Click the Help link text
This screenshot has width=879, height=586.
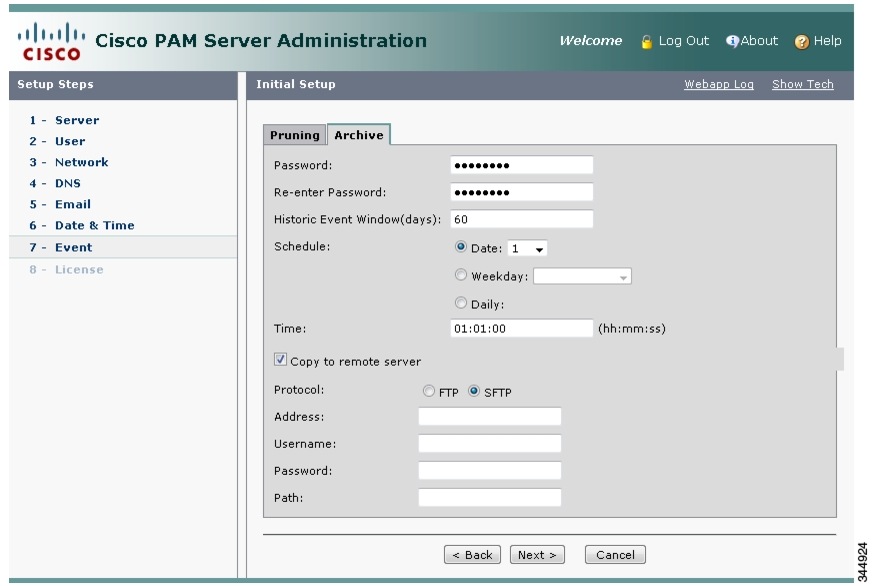click(827, 41)
